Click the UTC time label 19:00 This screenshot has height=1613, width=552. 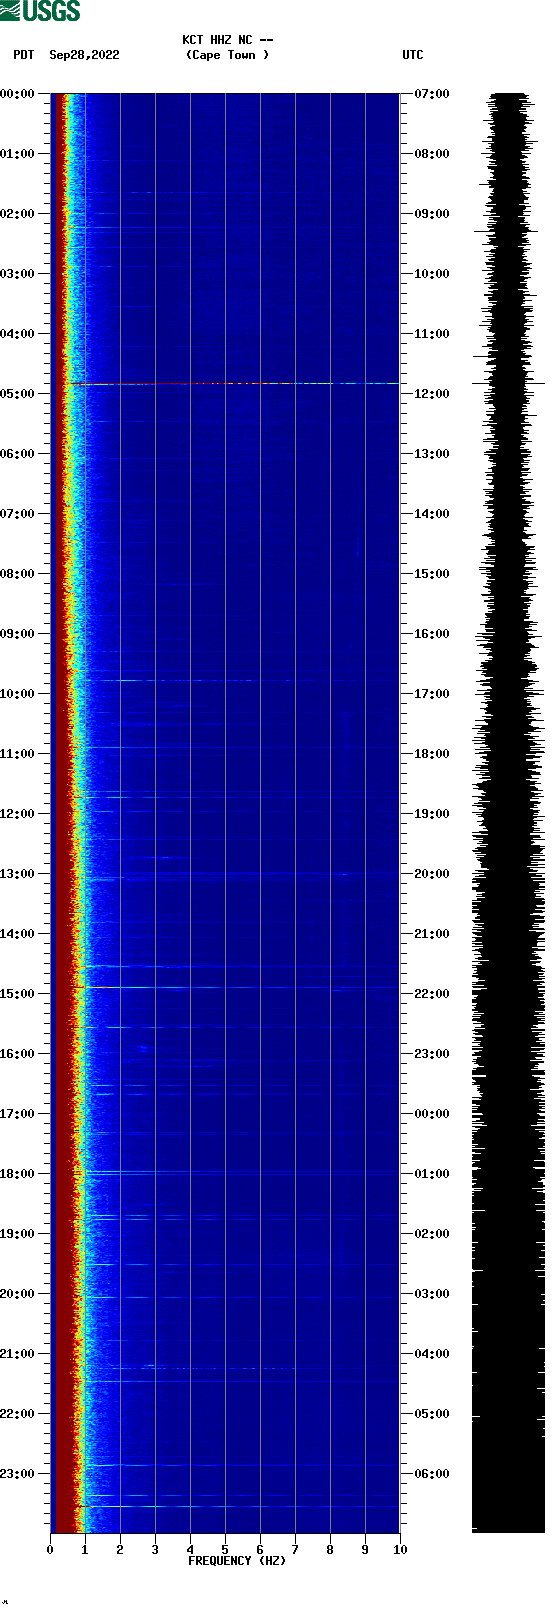click(432, 814)
